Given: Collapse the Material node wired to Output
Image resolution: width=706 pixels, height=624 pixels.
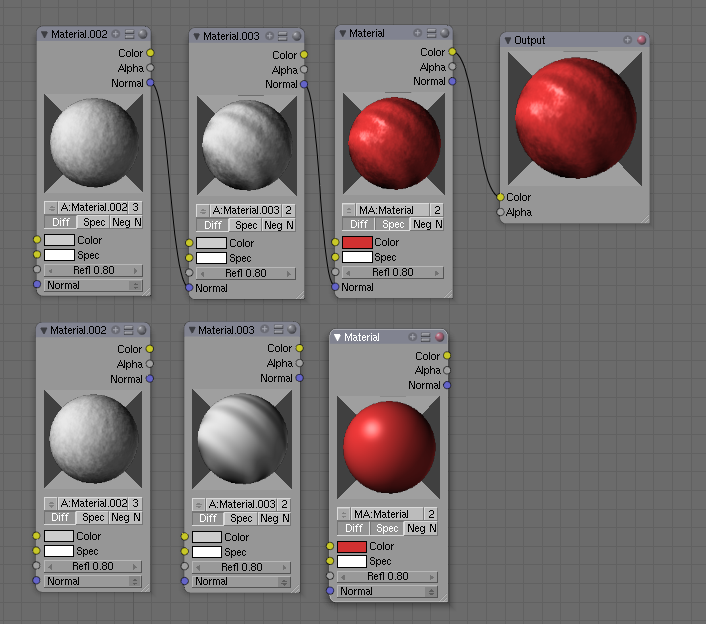Looking at the screenshot, I should (x=343, y=34).
